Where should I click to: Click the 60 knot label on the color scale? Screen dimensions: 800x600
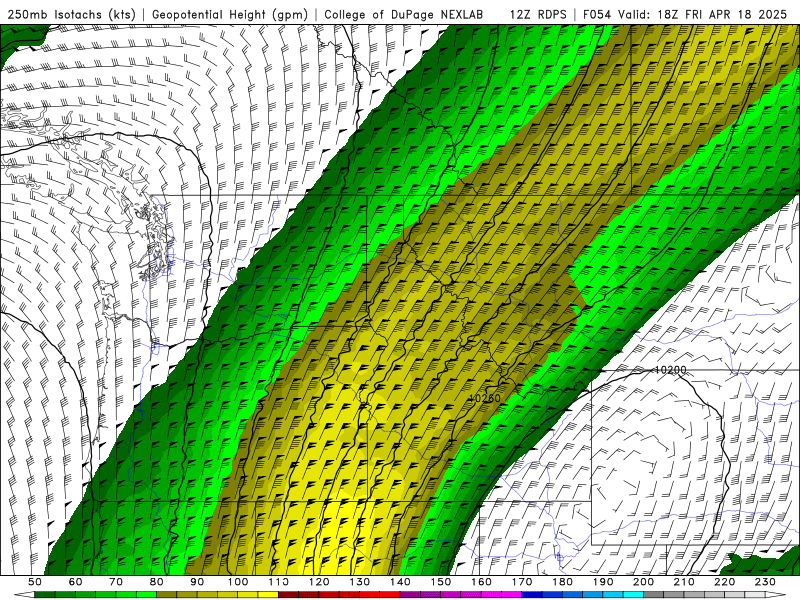tap(76, 582)
